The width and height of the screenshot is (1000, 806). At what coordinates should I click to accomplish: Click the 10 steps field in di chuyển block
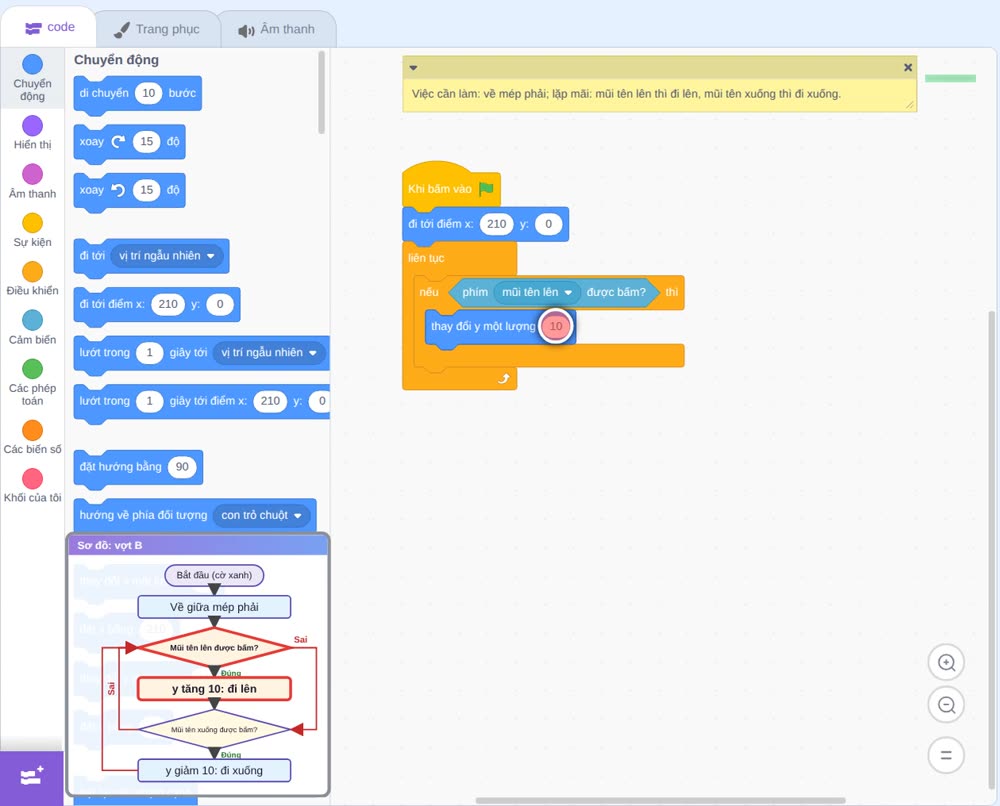149,93
